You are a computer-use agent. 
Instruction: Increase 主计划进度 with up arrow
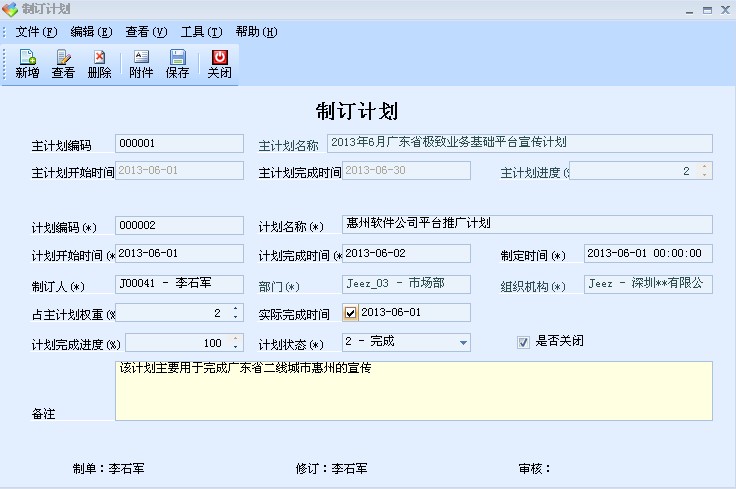704,167
